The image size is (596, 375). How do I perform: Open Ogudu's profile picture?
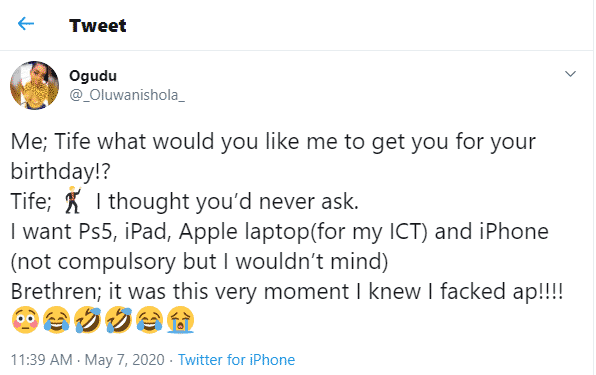[x=35, y=85]
